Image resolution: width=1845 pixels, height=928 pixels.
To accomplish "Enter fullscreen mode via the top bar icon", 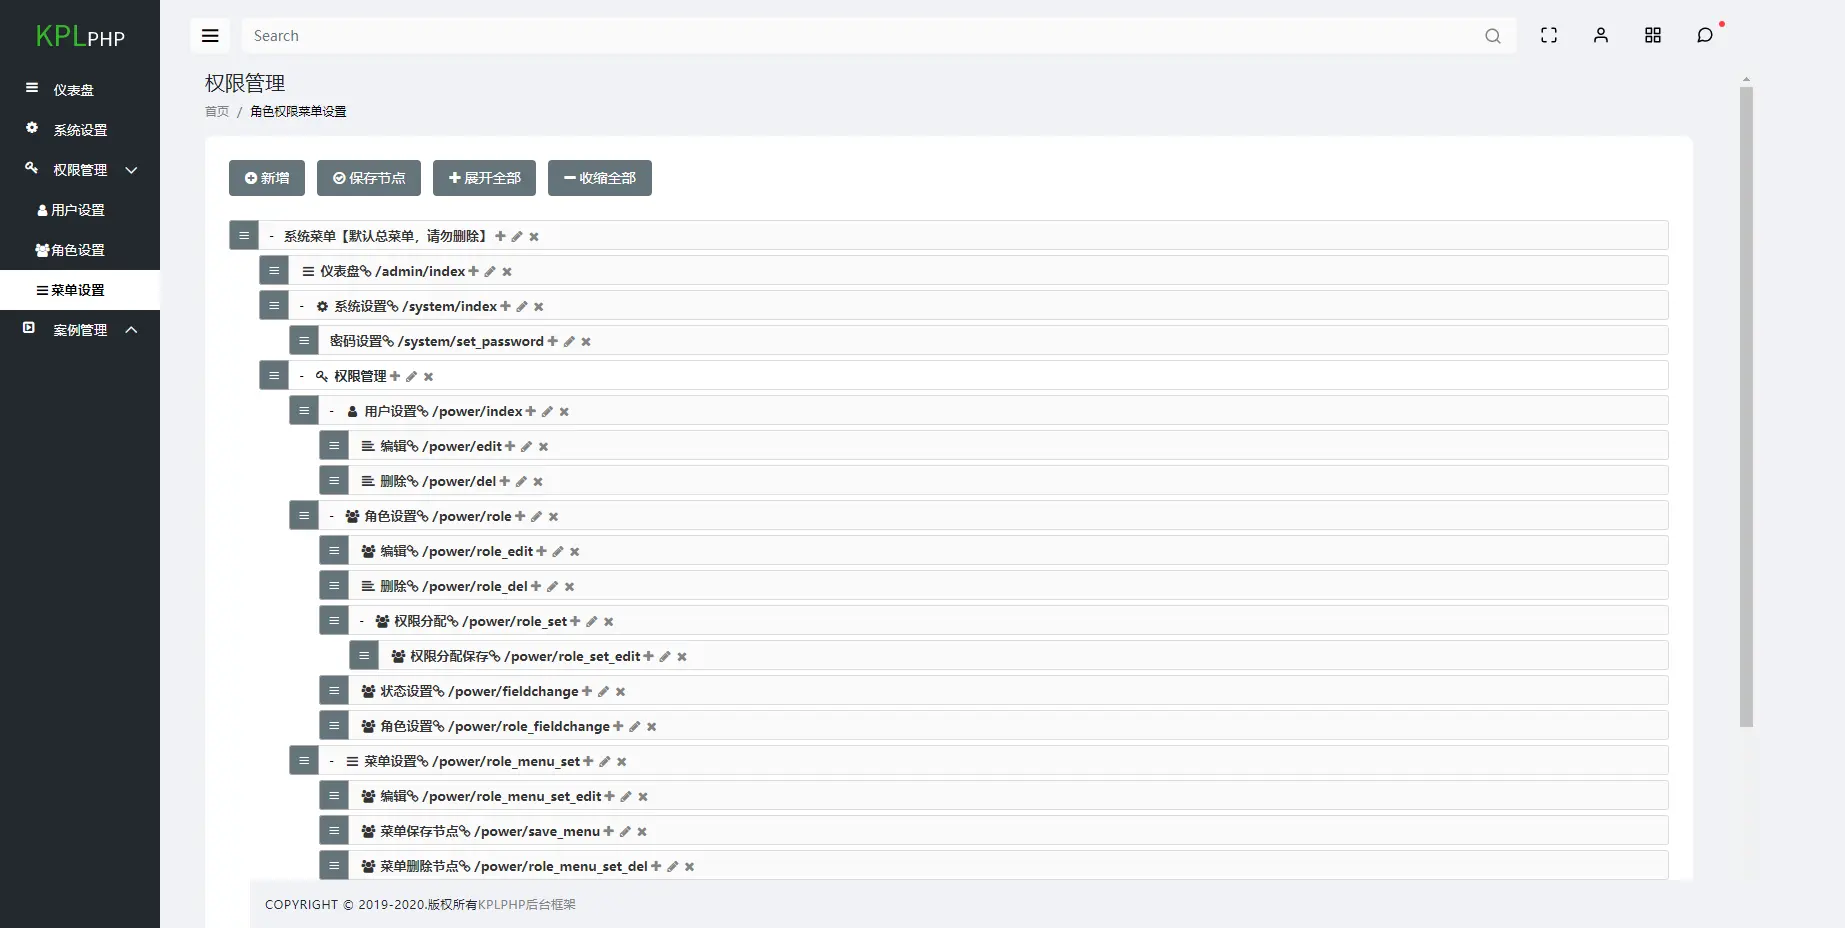I will pyautogui.click(x=1549, y=36).
